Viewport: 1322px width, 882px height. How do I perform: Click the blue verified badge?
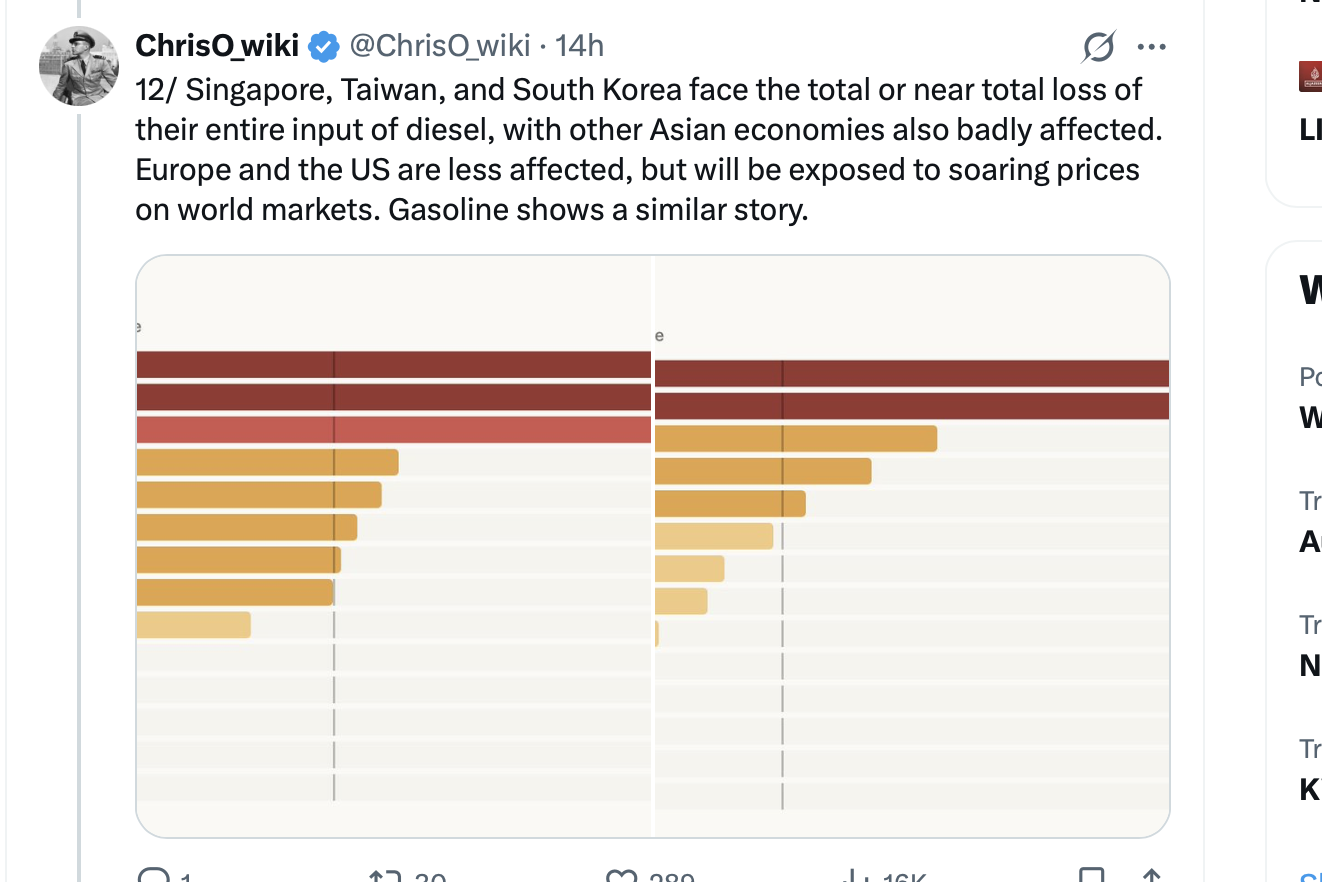click(322, 46)
